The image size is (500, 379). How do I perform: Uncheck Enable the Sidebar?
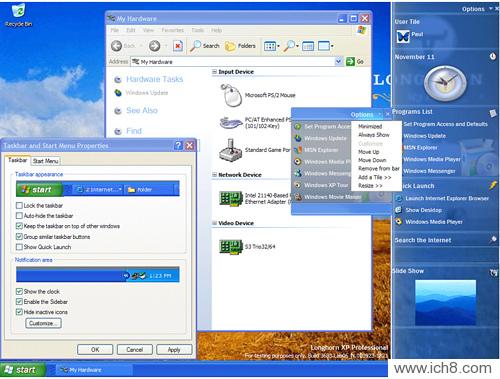coord(19,302)
